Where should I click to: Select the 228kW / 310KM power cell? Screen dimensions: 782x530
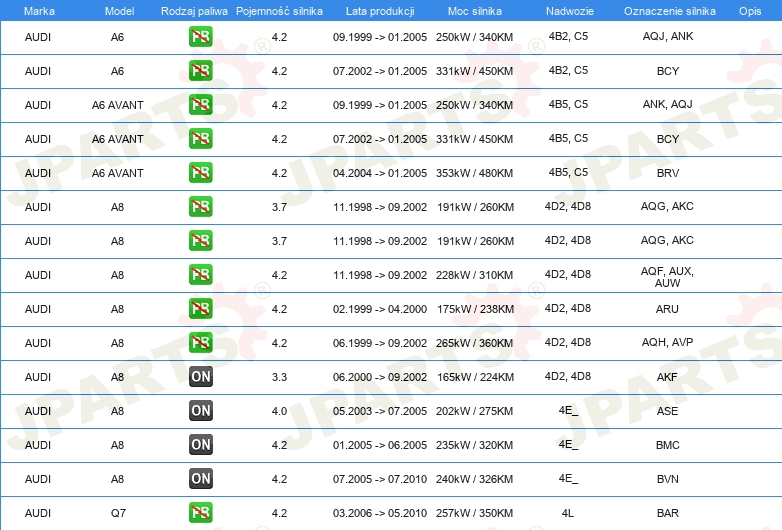point(474,275)
